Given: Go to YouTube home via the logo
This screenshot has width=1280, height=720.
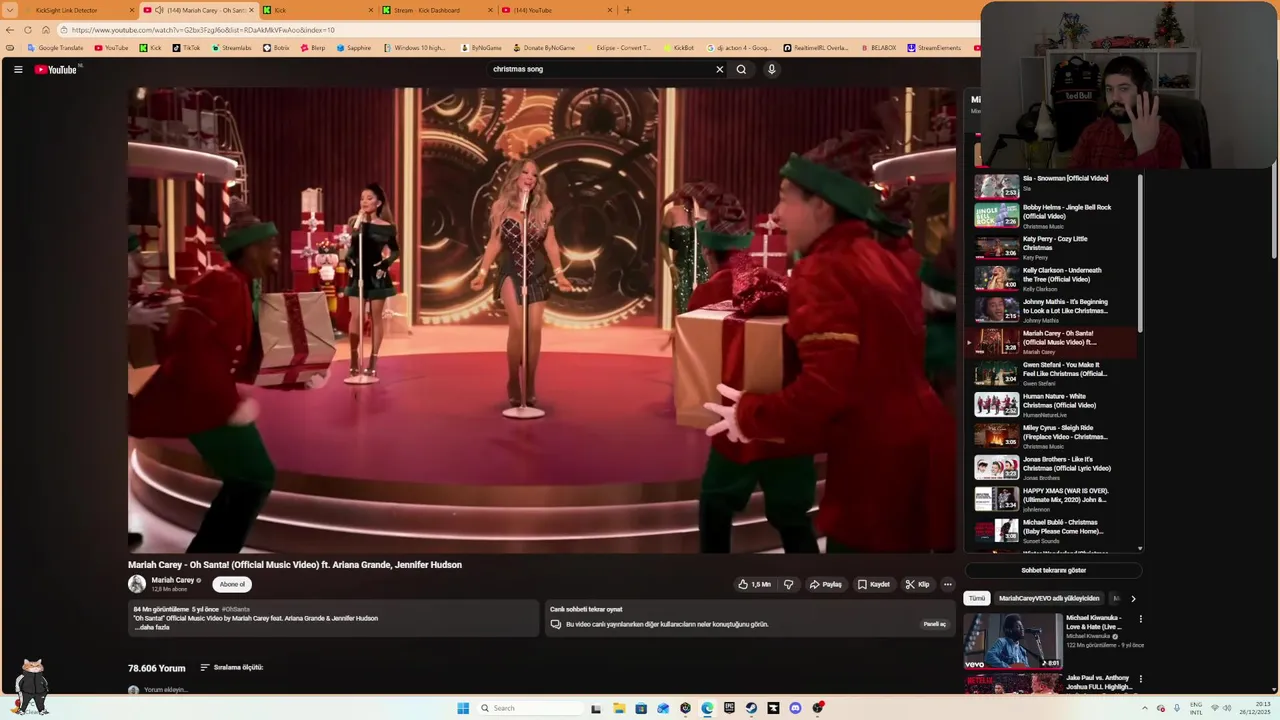Looking at the screenshot, I should pyautogui.click(x=56, y=69).
